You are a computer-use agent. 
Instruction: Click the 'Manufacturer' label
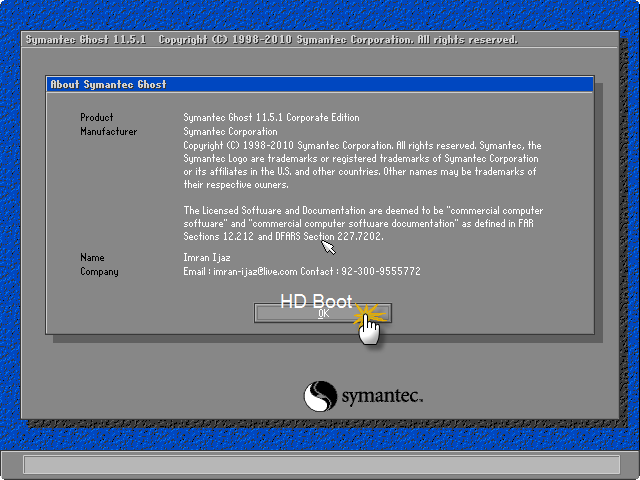[x=109, y=131]
